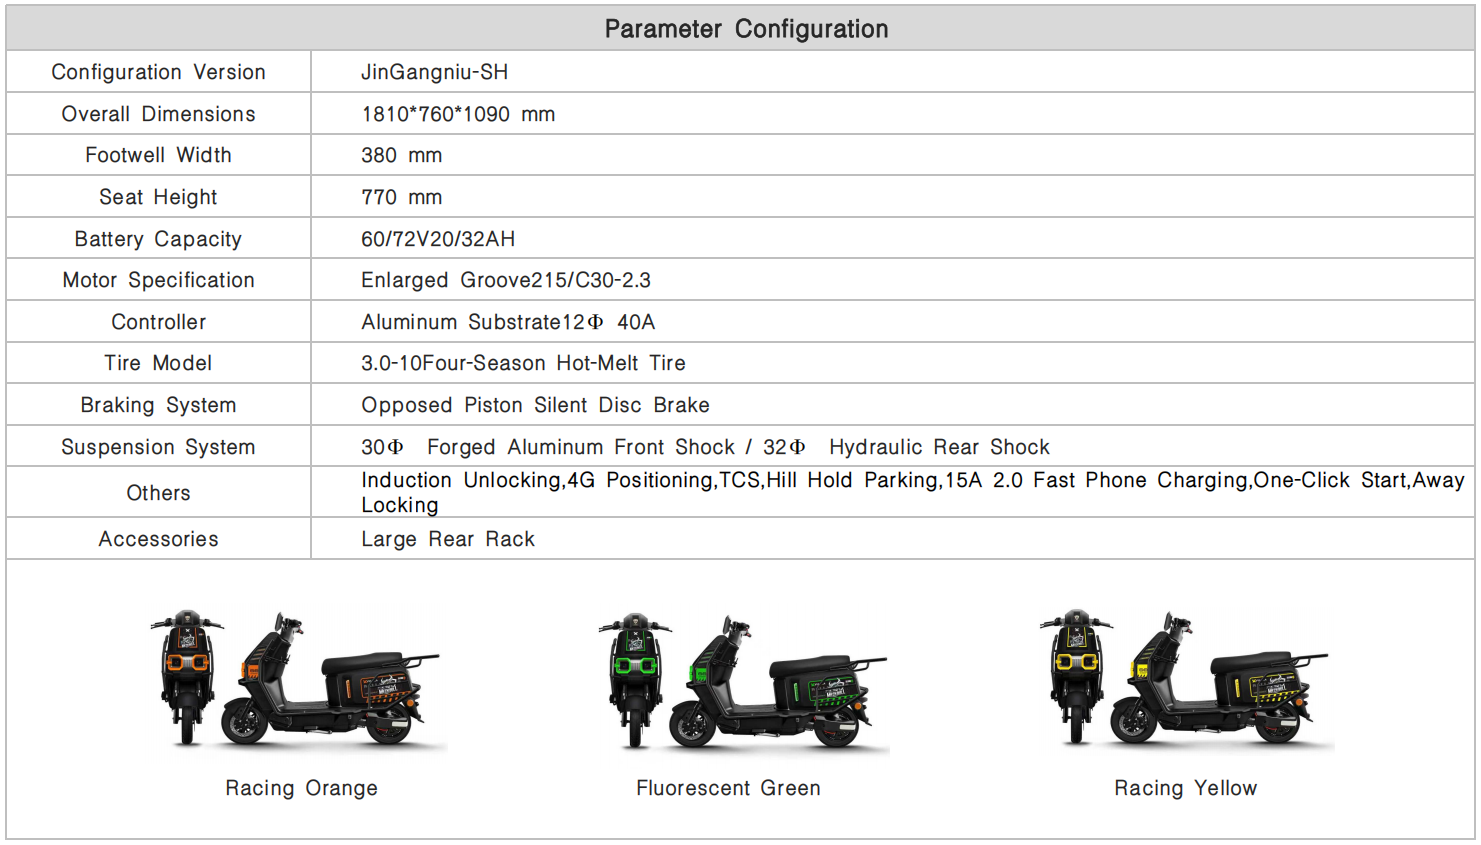Click the Racing Orange scooter image
The width and height of the screenshot is (1481, 845).
click(x=296, y=678)
